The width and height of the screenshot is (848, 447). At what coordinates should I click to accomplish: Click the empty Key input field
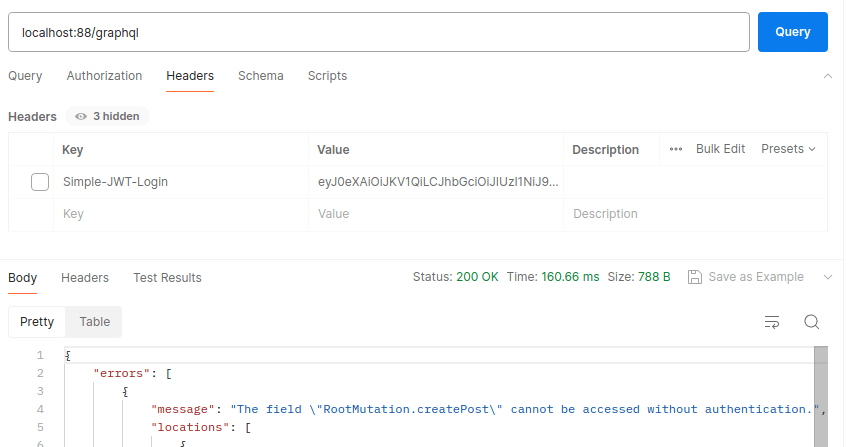coord(181,214)
